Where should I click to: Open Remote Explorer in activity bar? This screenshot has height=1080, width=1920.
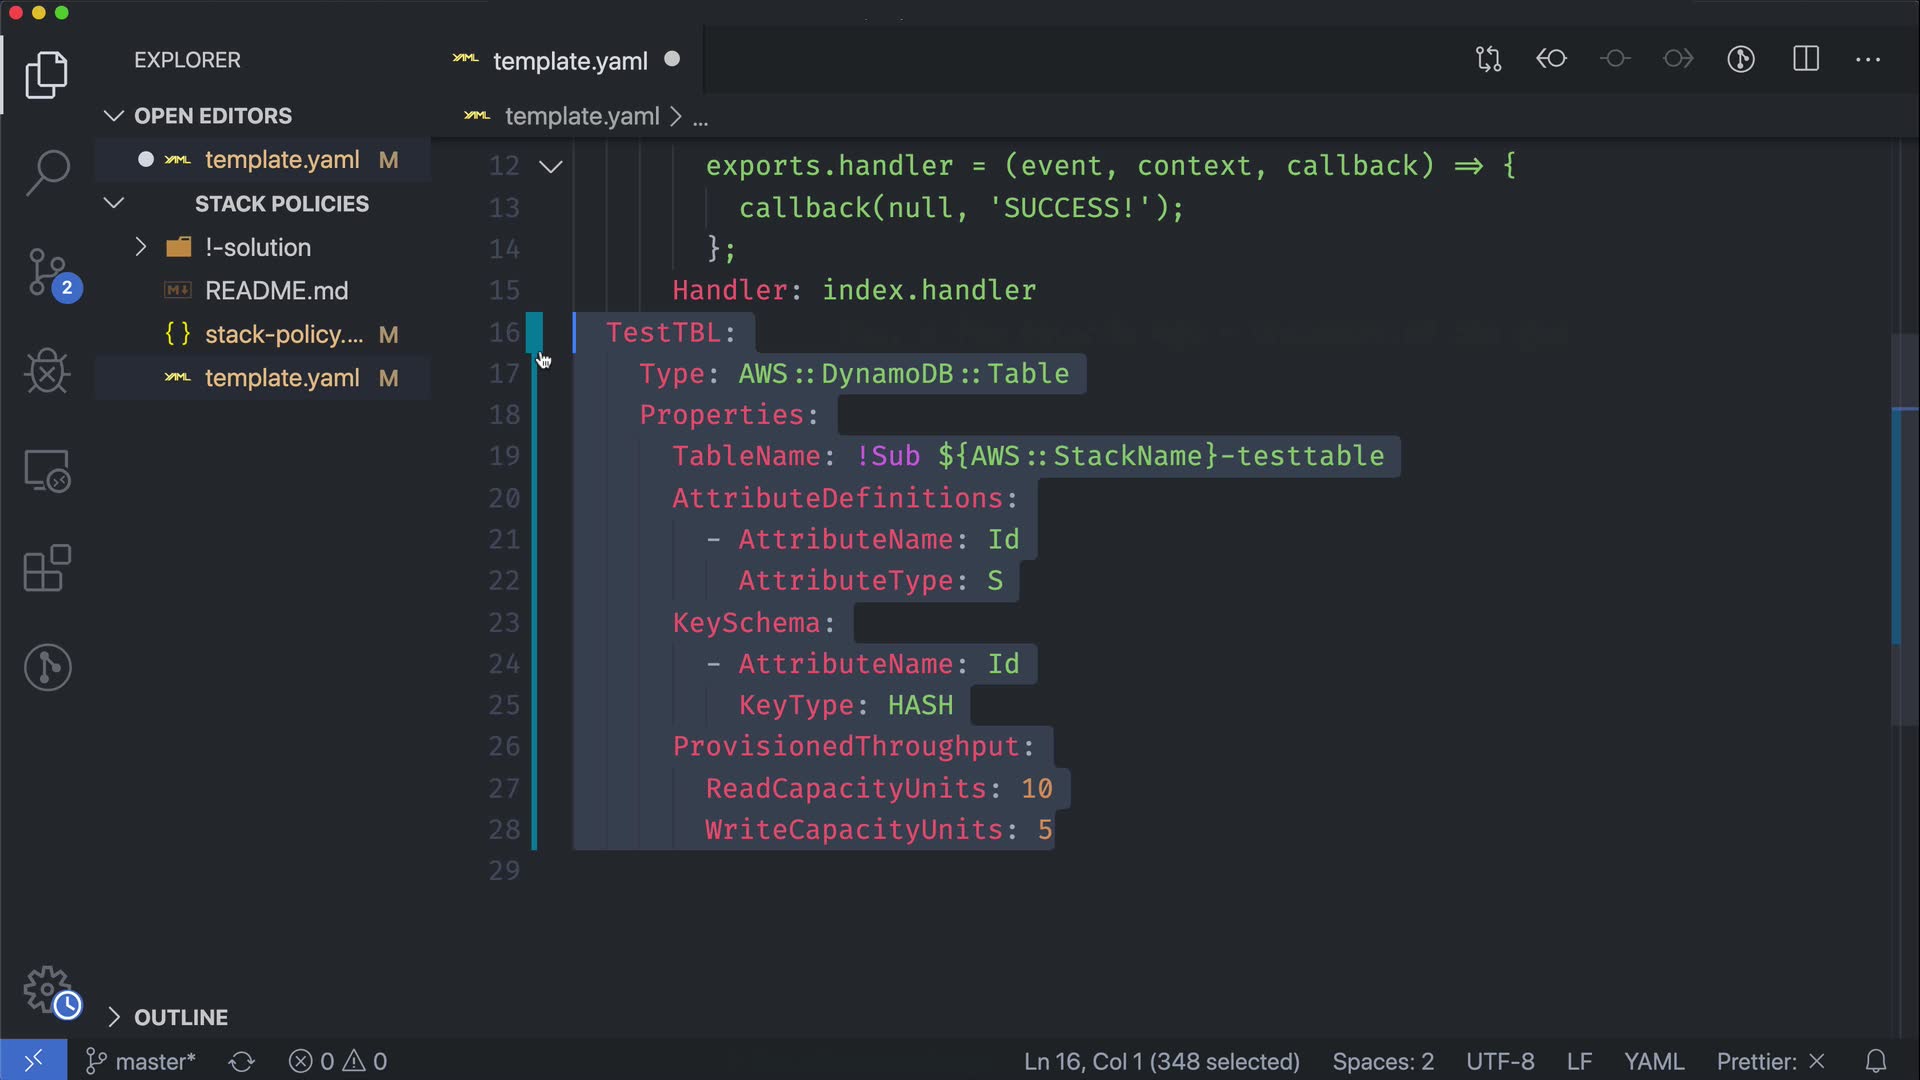click(47, 471)
